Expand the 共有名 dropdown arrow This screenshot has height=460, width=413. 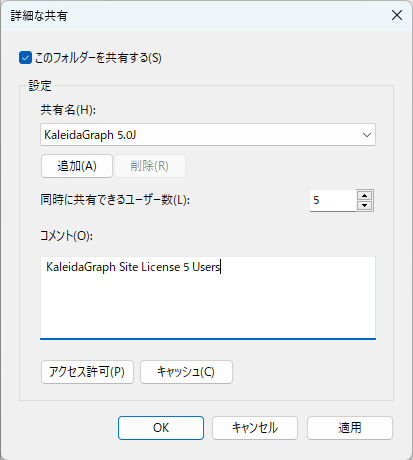coord(367,135)
